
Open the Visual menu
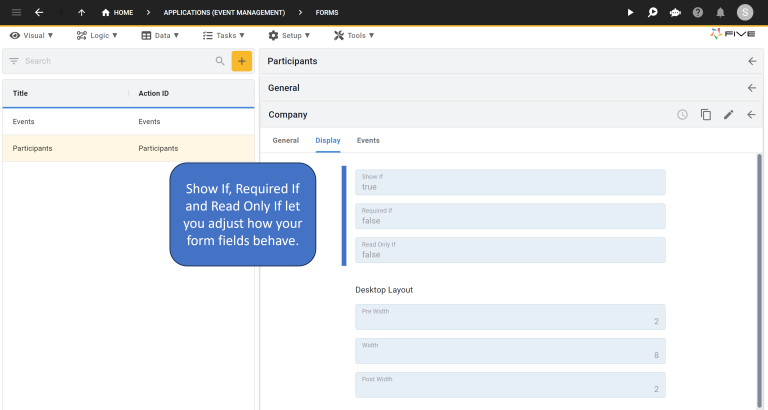[31, 35]
